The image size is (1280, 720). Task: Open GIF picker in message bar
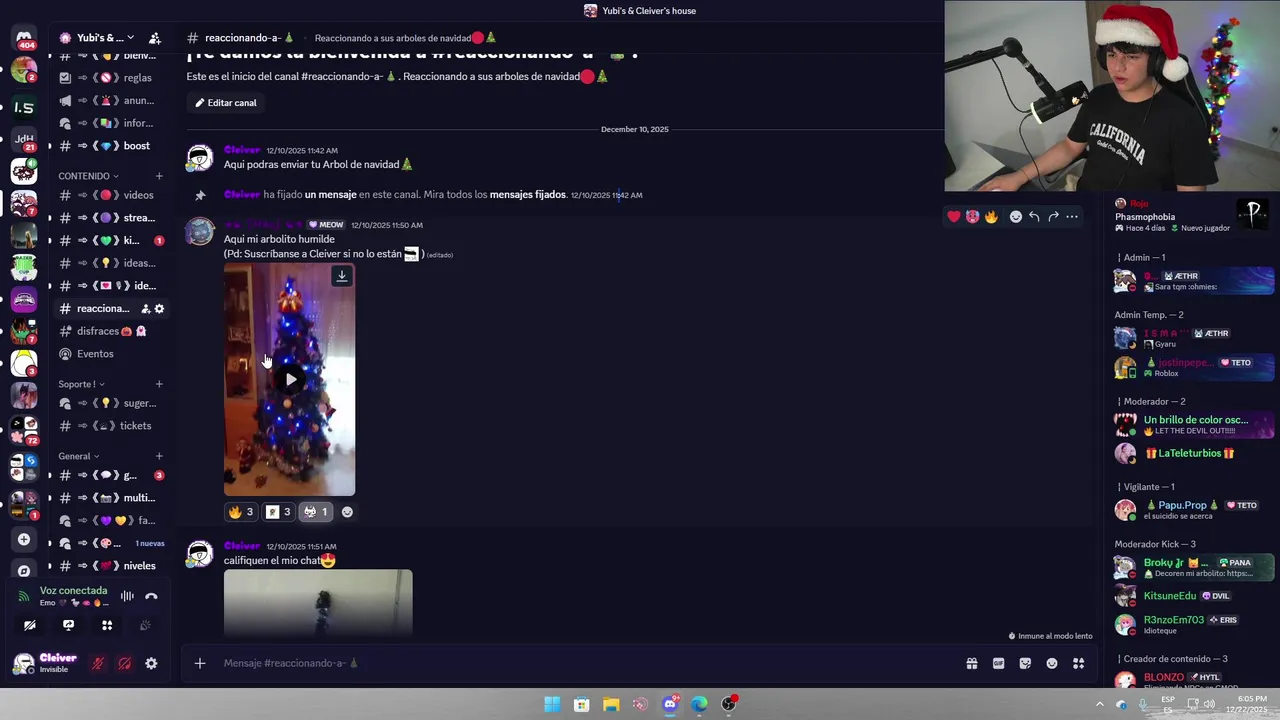[x=998, y=663]
